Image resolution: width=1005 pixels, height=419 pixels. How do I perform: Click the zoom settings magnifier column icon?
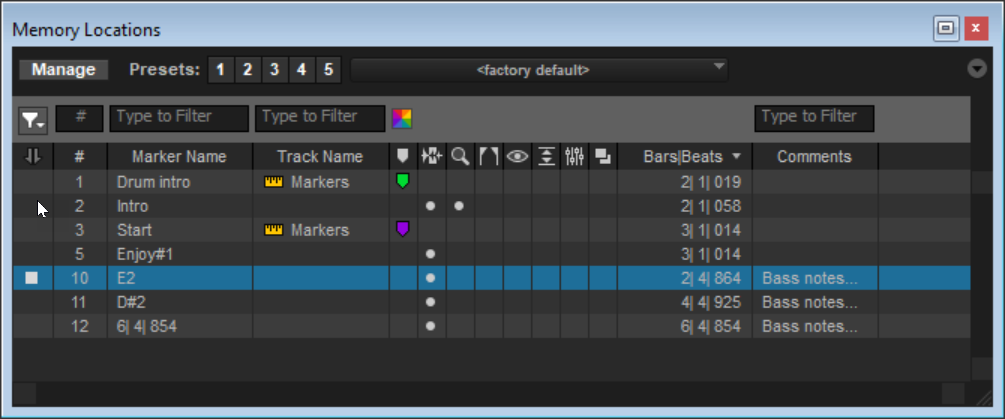pos(460,156)
